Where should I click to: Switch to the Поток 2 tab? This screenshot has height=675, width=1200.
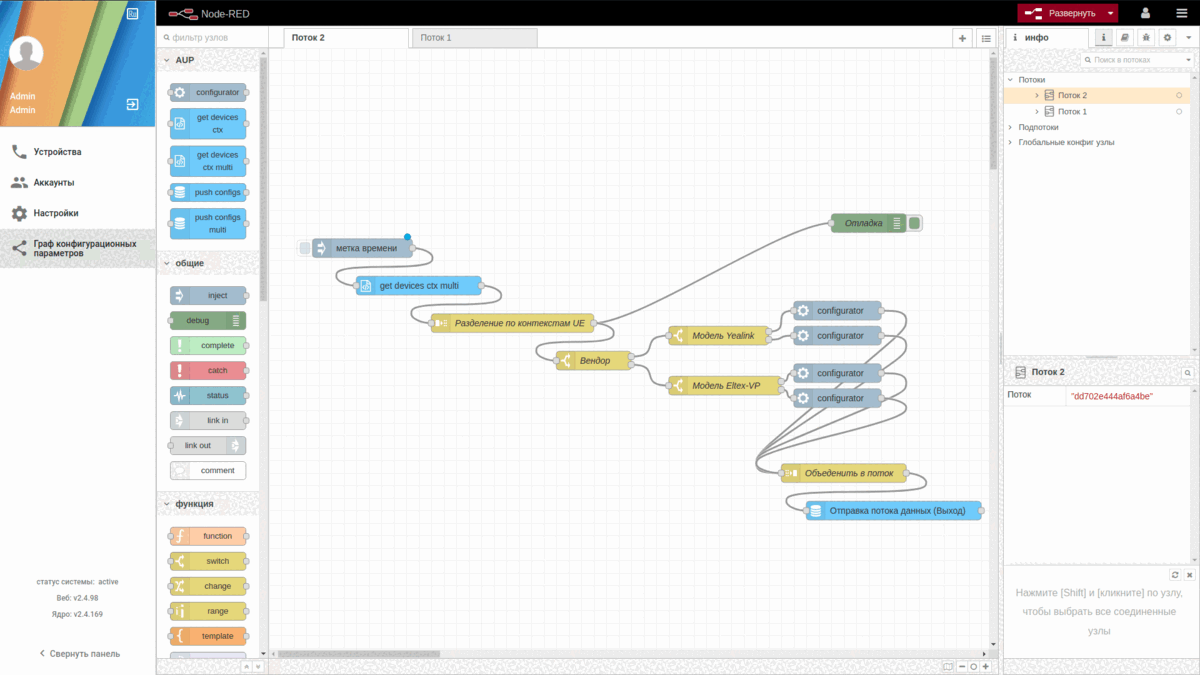pyautogui.click(x=346, y=38)
